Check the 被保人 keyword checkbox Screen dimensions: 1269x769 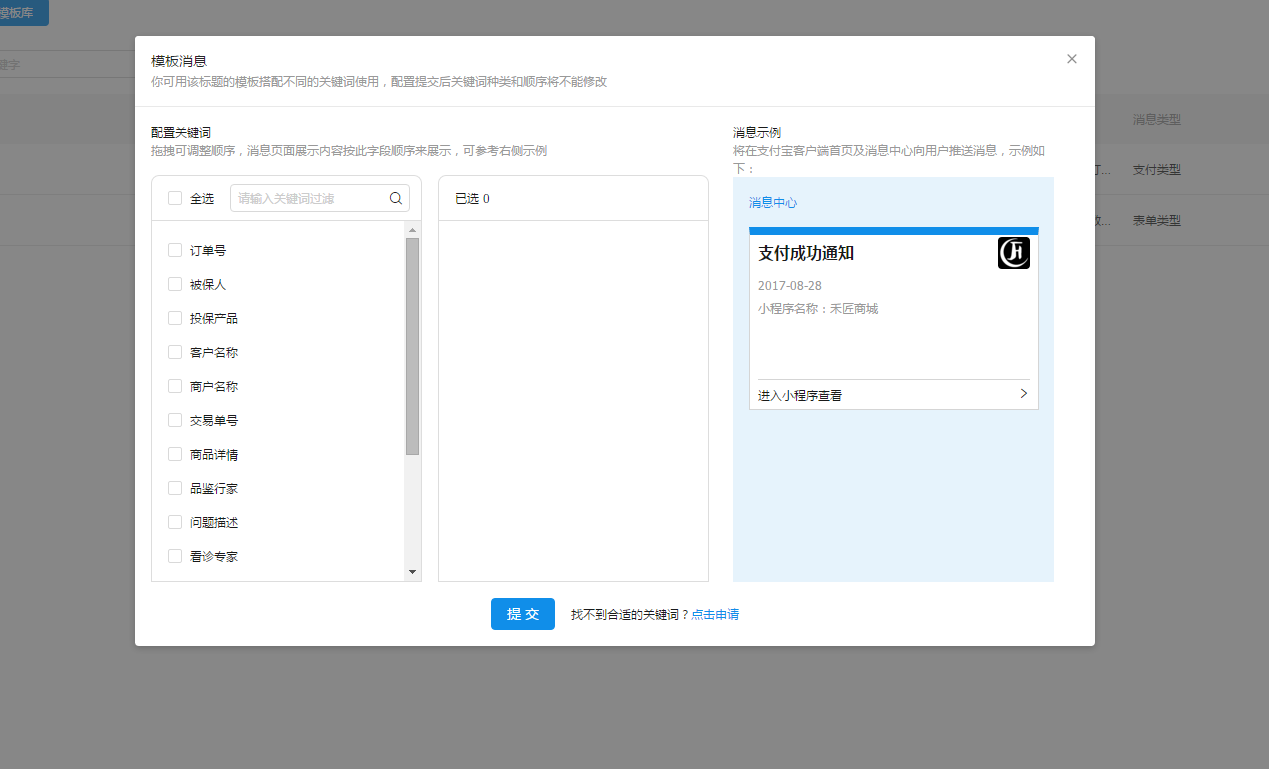[175, 284]
